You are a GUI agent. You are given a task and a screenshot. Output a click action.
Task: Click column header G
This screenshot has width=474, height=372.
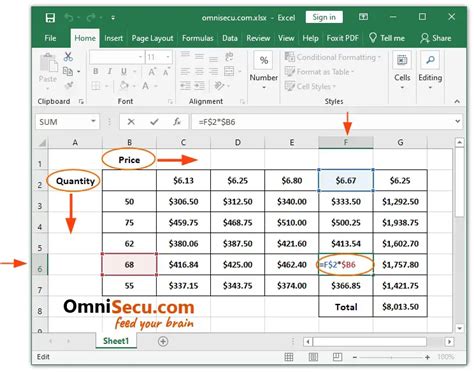tap(400, 143)
